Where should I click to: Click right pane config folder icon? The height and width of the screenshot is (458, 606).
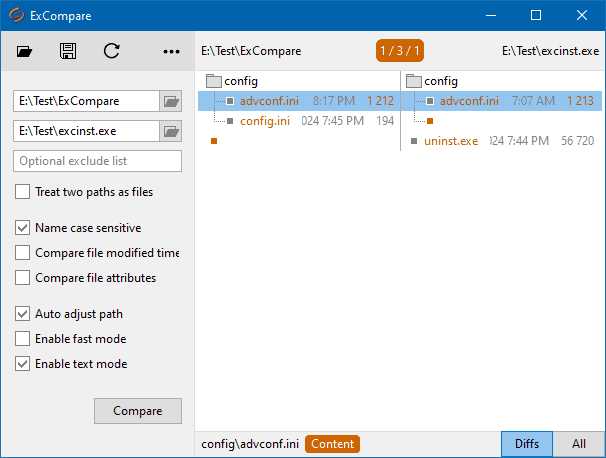[x=414, y=81]
